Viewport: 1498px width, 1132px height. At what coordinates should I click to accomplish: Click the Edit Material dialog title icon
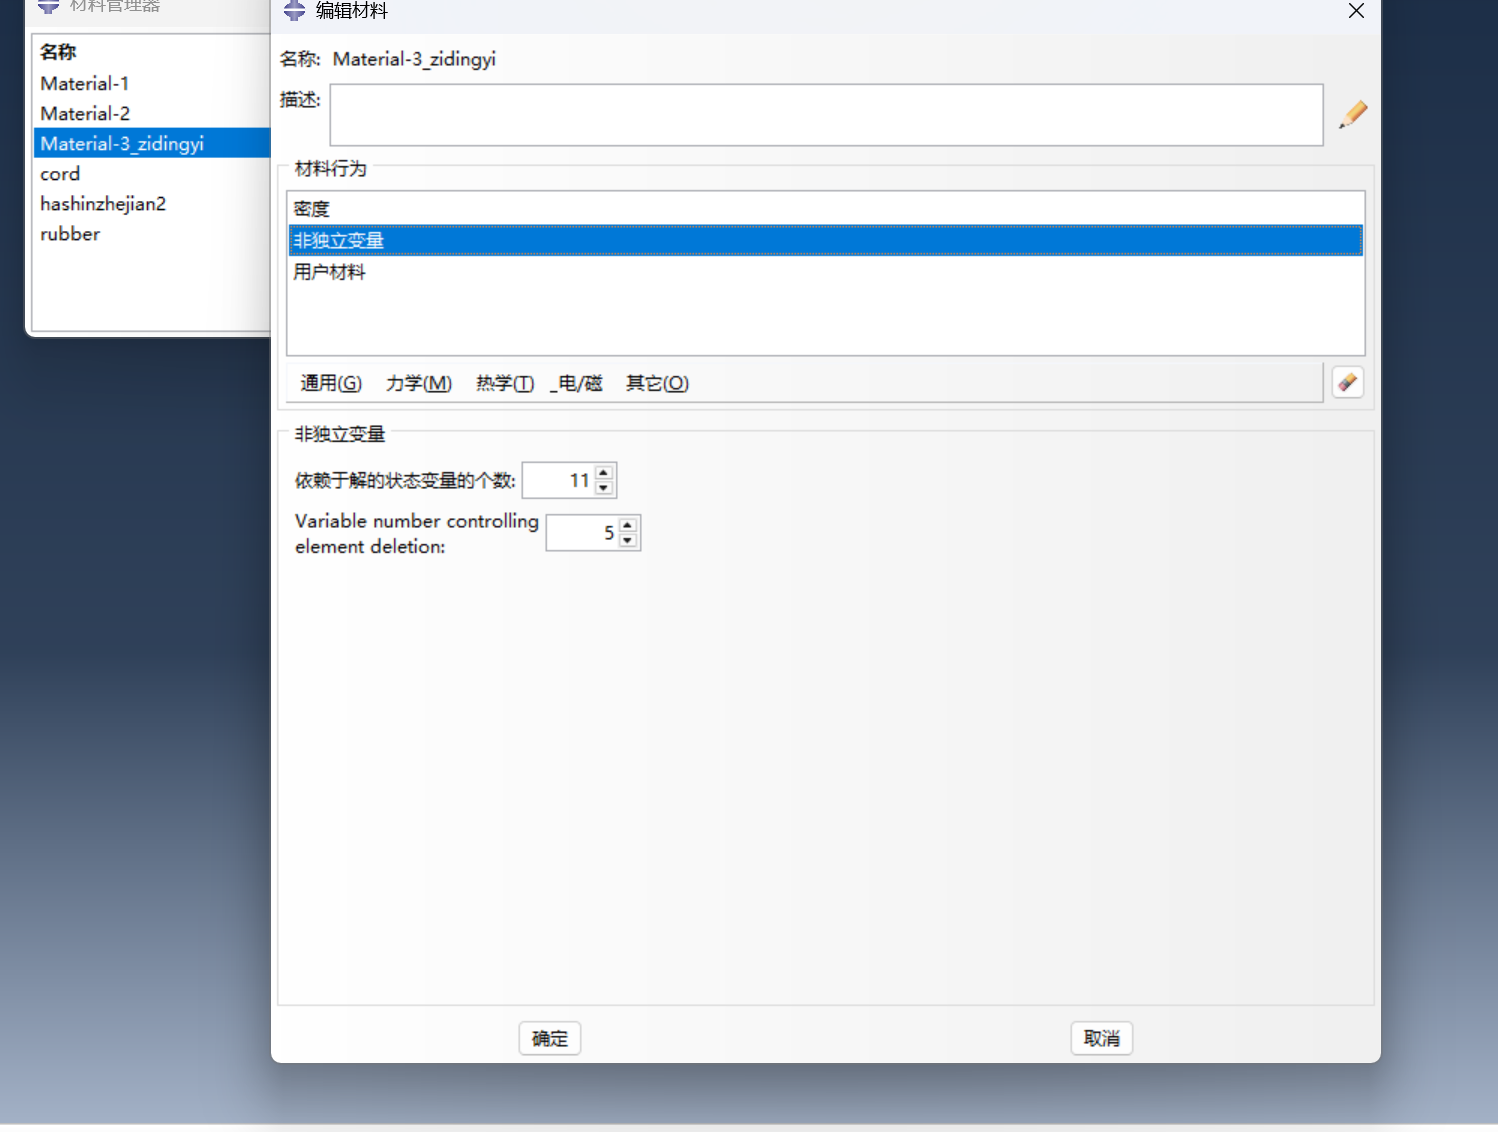[x=294, y=11]
